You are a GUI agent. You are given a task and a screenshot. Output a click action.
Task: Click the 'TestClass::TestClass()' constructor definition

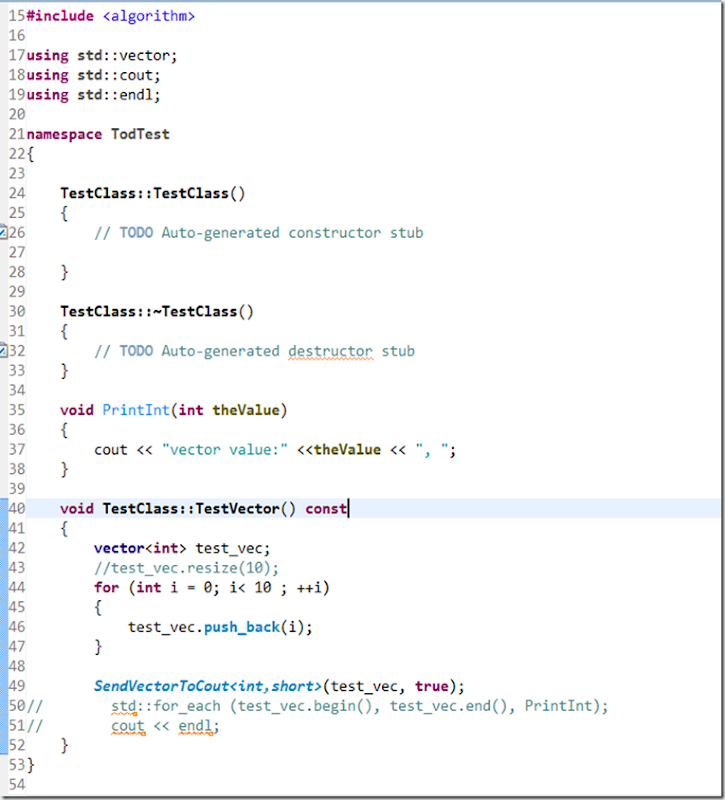coord(153,193)
